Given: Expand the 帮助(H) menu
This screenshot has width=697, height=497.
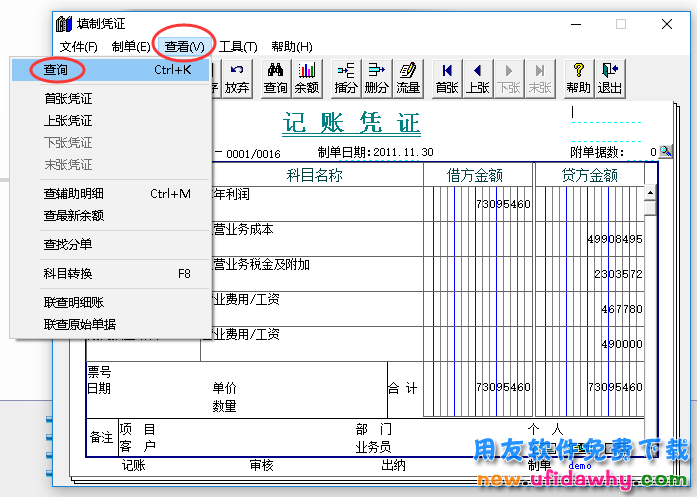Looking at the screenshot, I should click(x=291, y=46).
